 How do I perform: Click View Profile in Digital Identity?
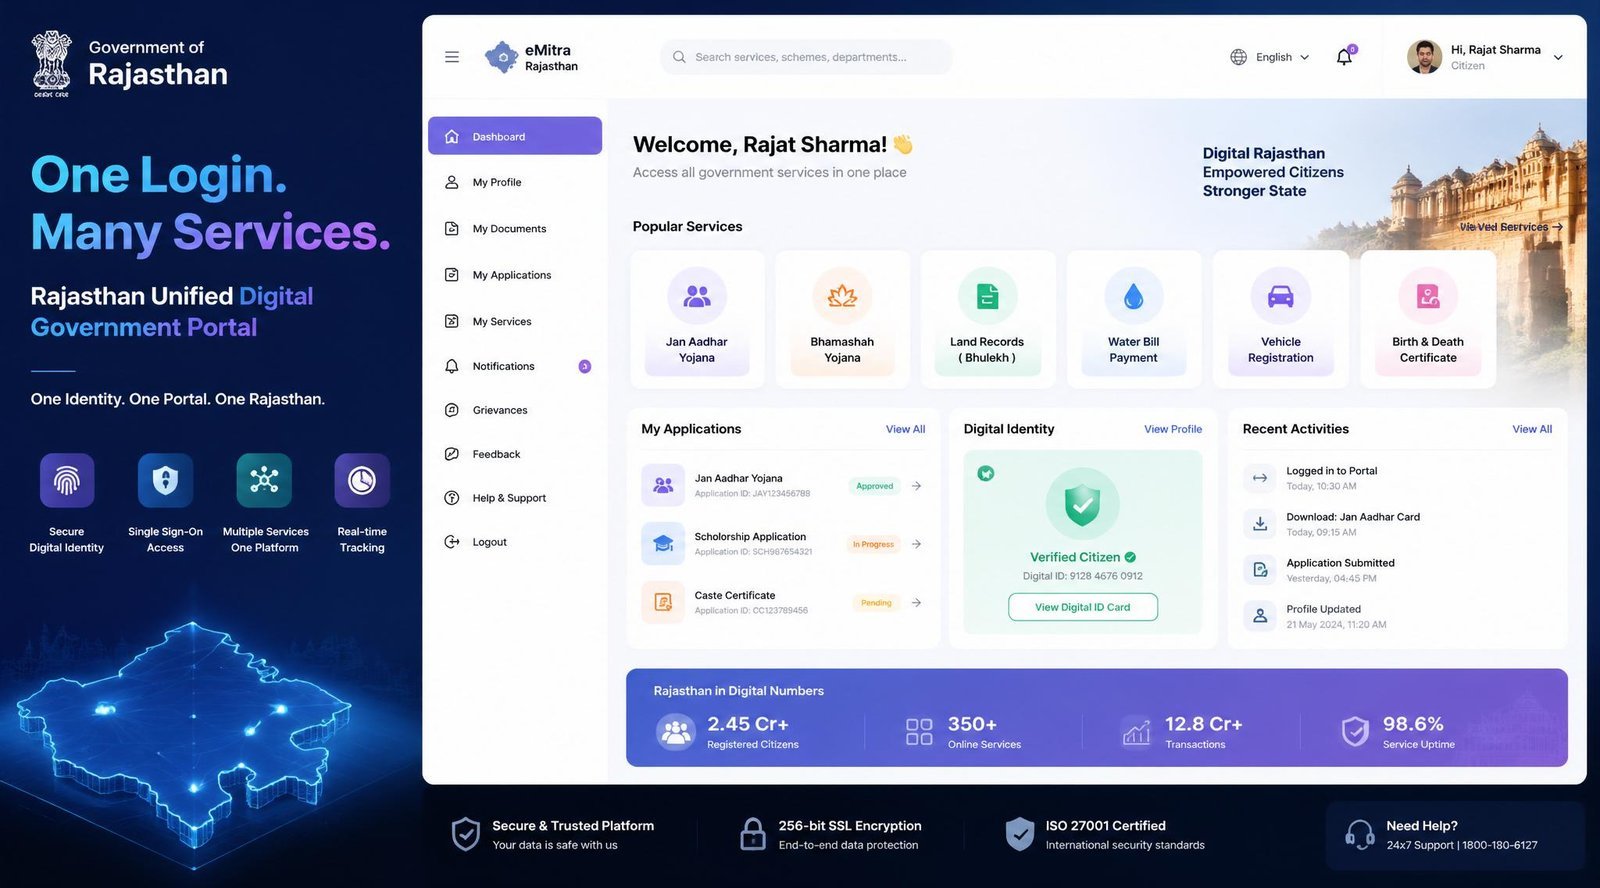point(1173,429)
